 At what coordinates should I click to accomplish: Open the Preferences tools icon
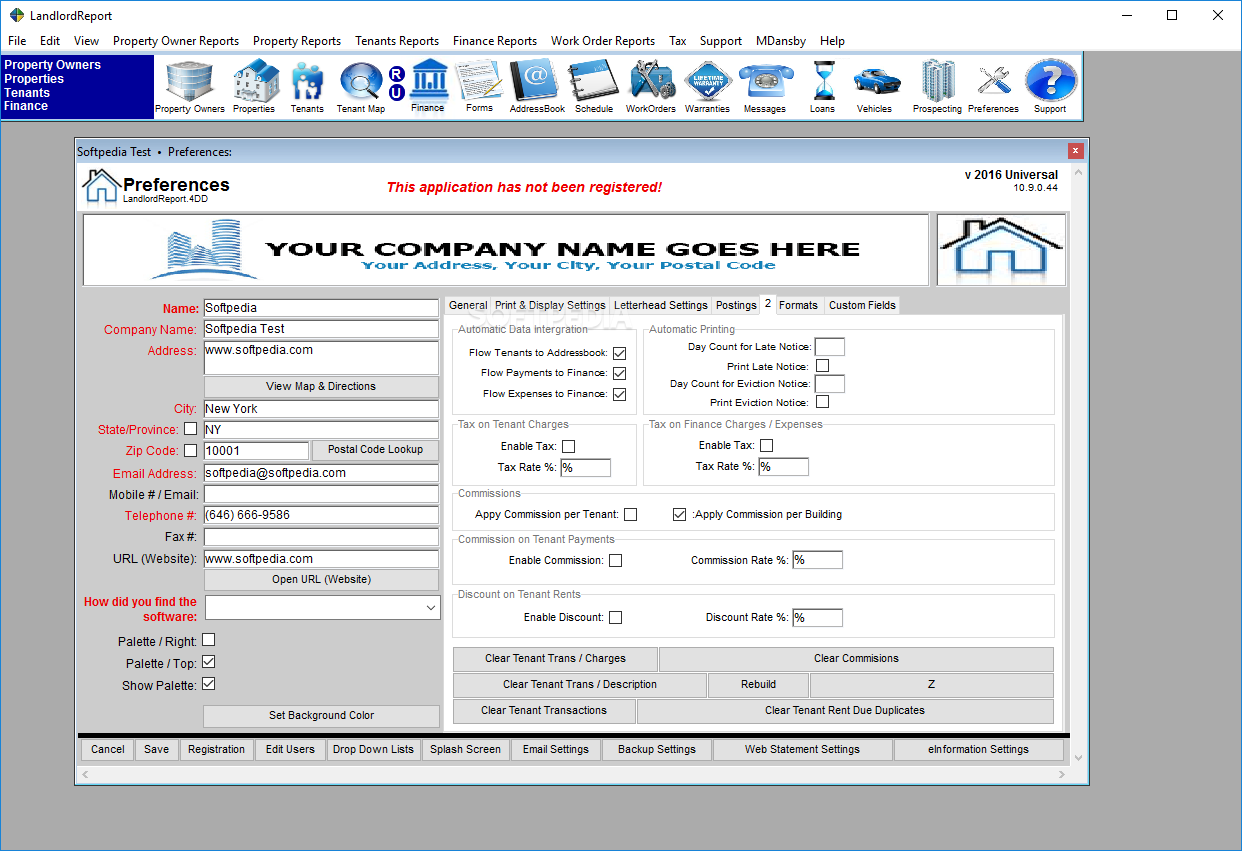tap(994, 87)
